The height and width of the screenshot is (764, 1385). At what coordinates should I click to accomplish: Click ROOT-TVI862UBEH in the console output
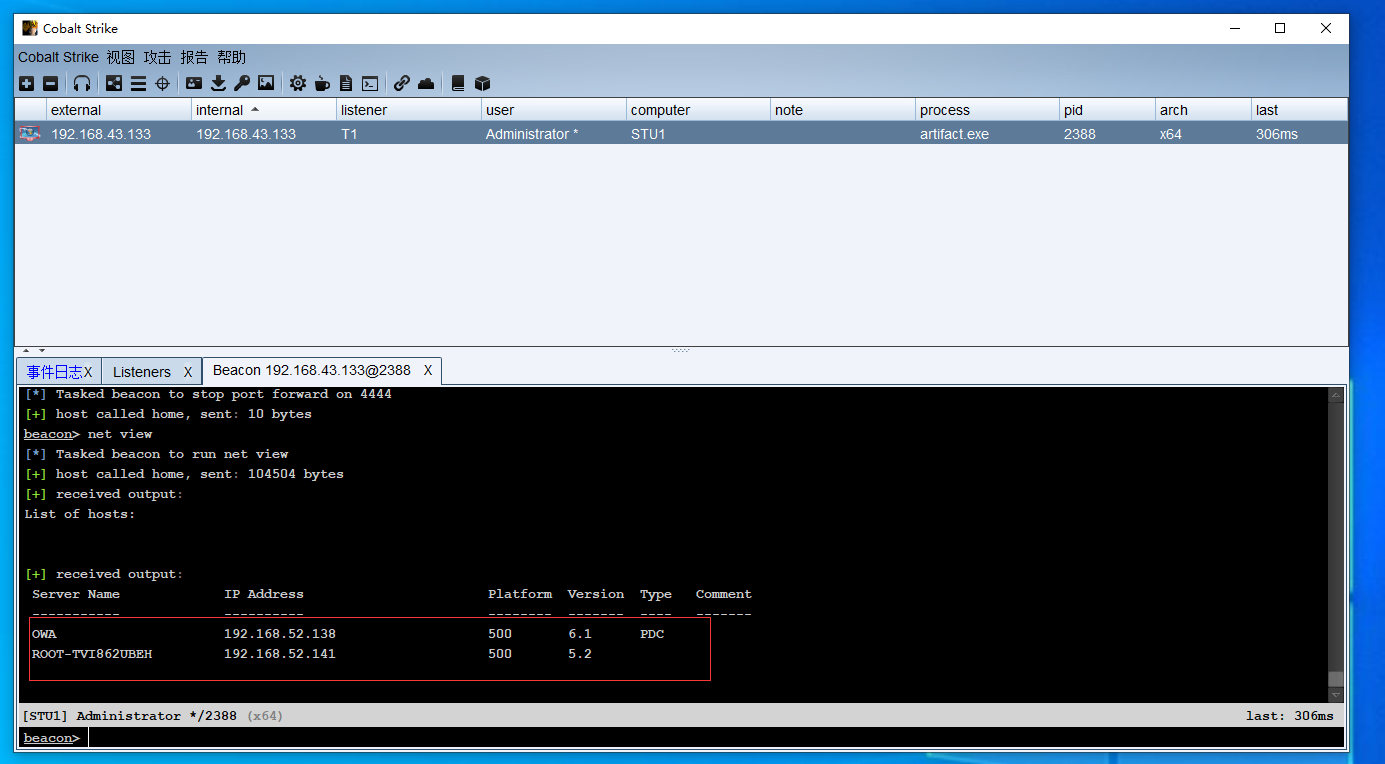(x=92, y=654)
